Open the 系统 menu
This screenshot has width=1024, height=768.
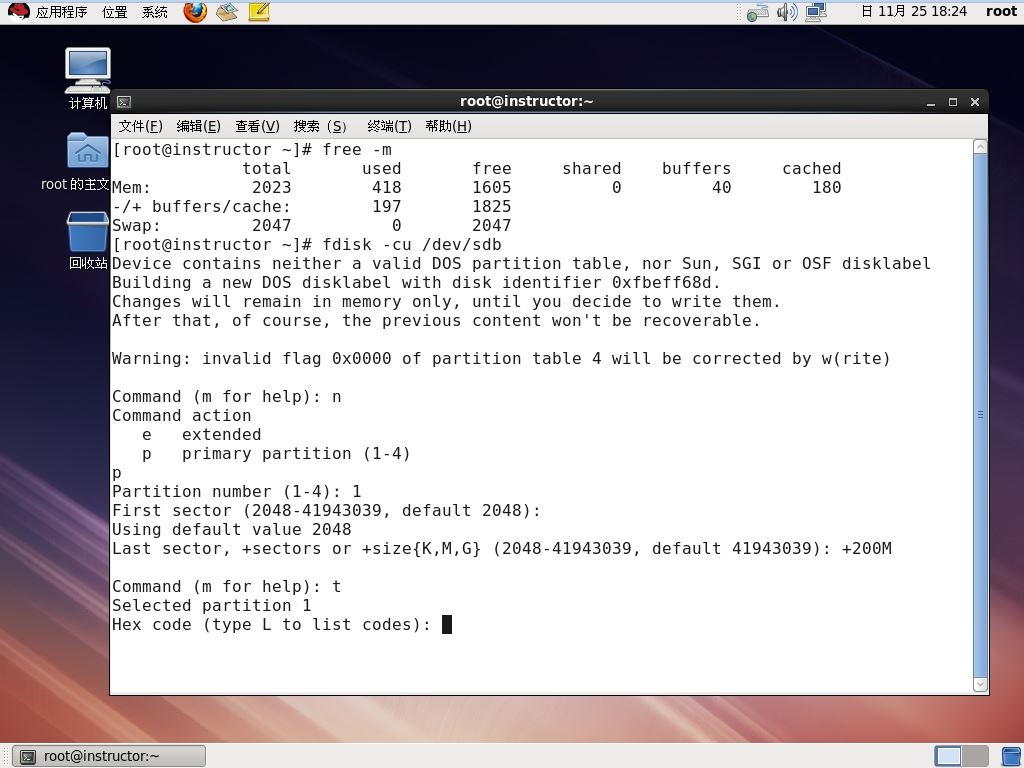click(x=155, y=12)
